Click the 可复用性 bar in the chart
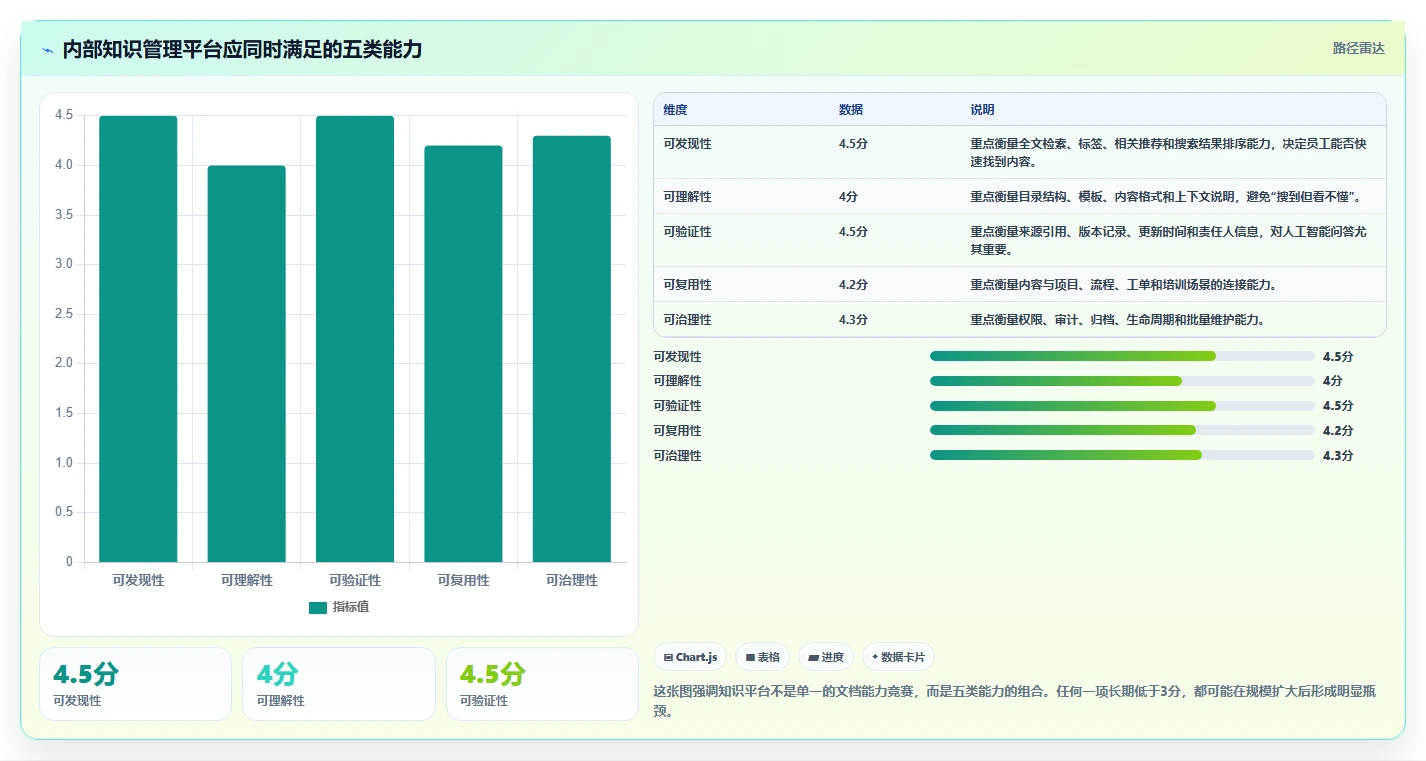 click(463, 354)
